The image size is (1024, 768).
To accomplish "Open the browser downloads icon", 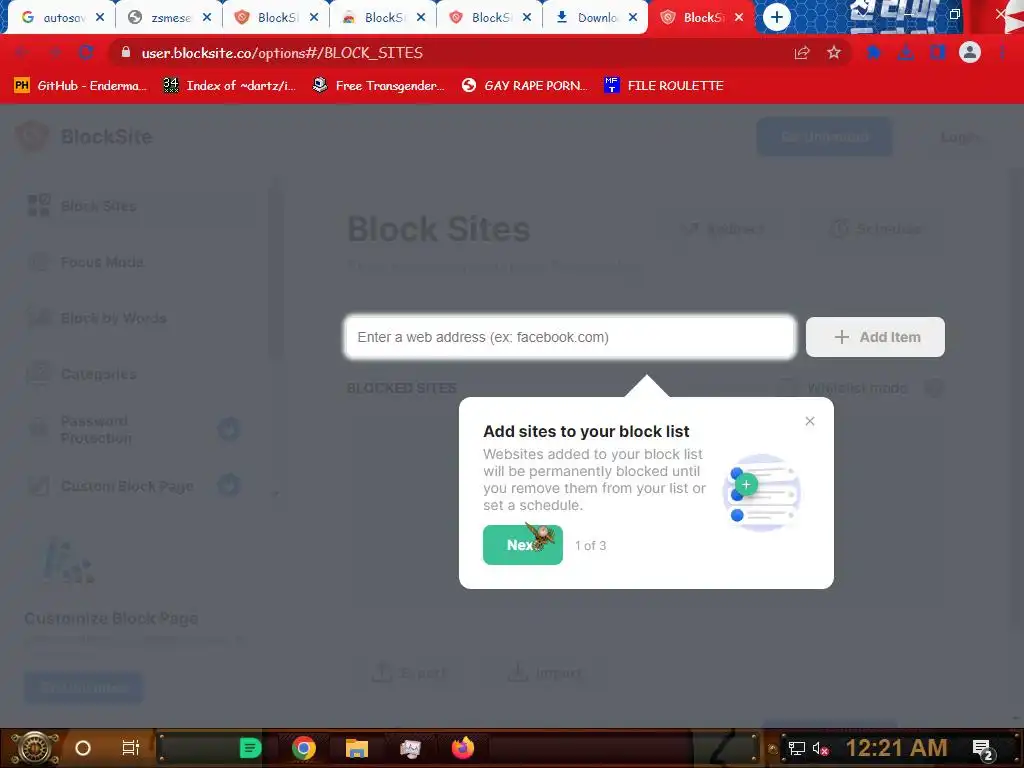I will pyautogui.click(x=906, y=53).
